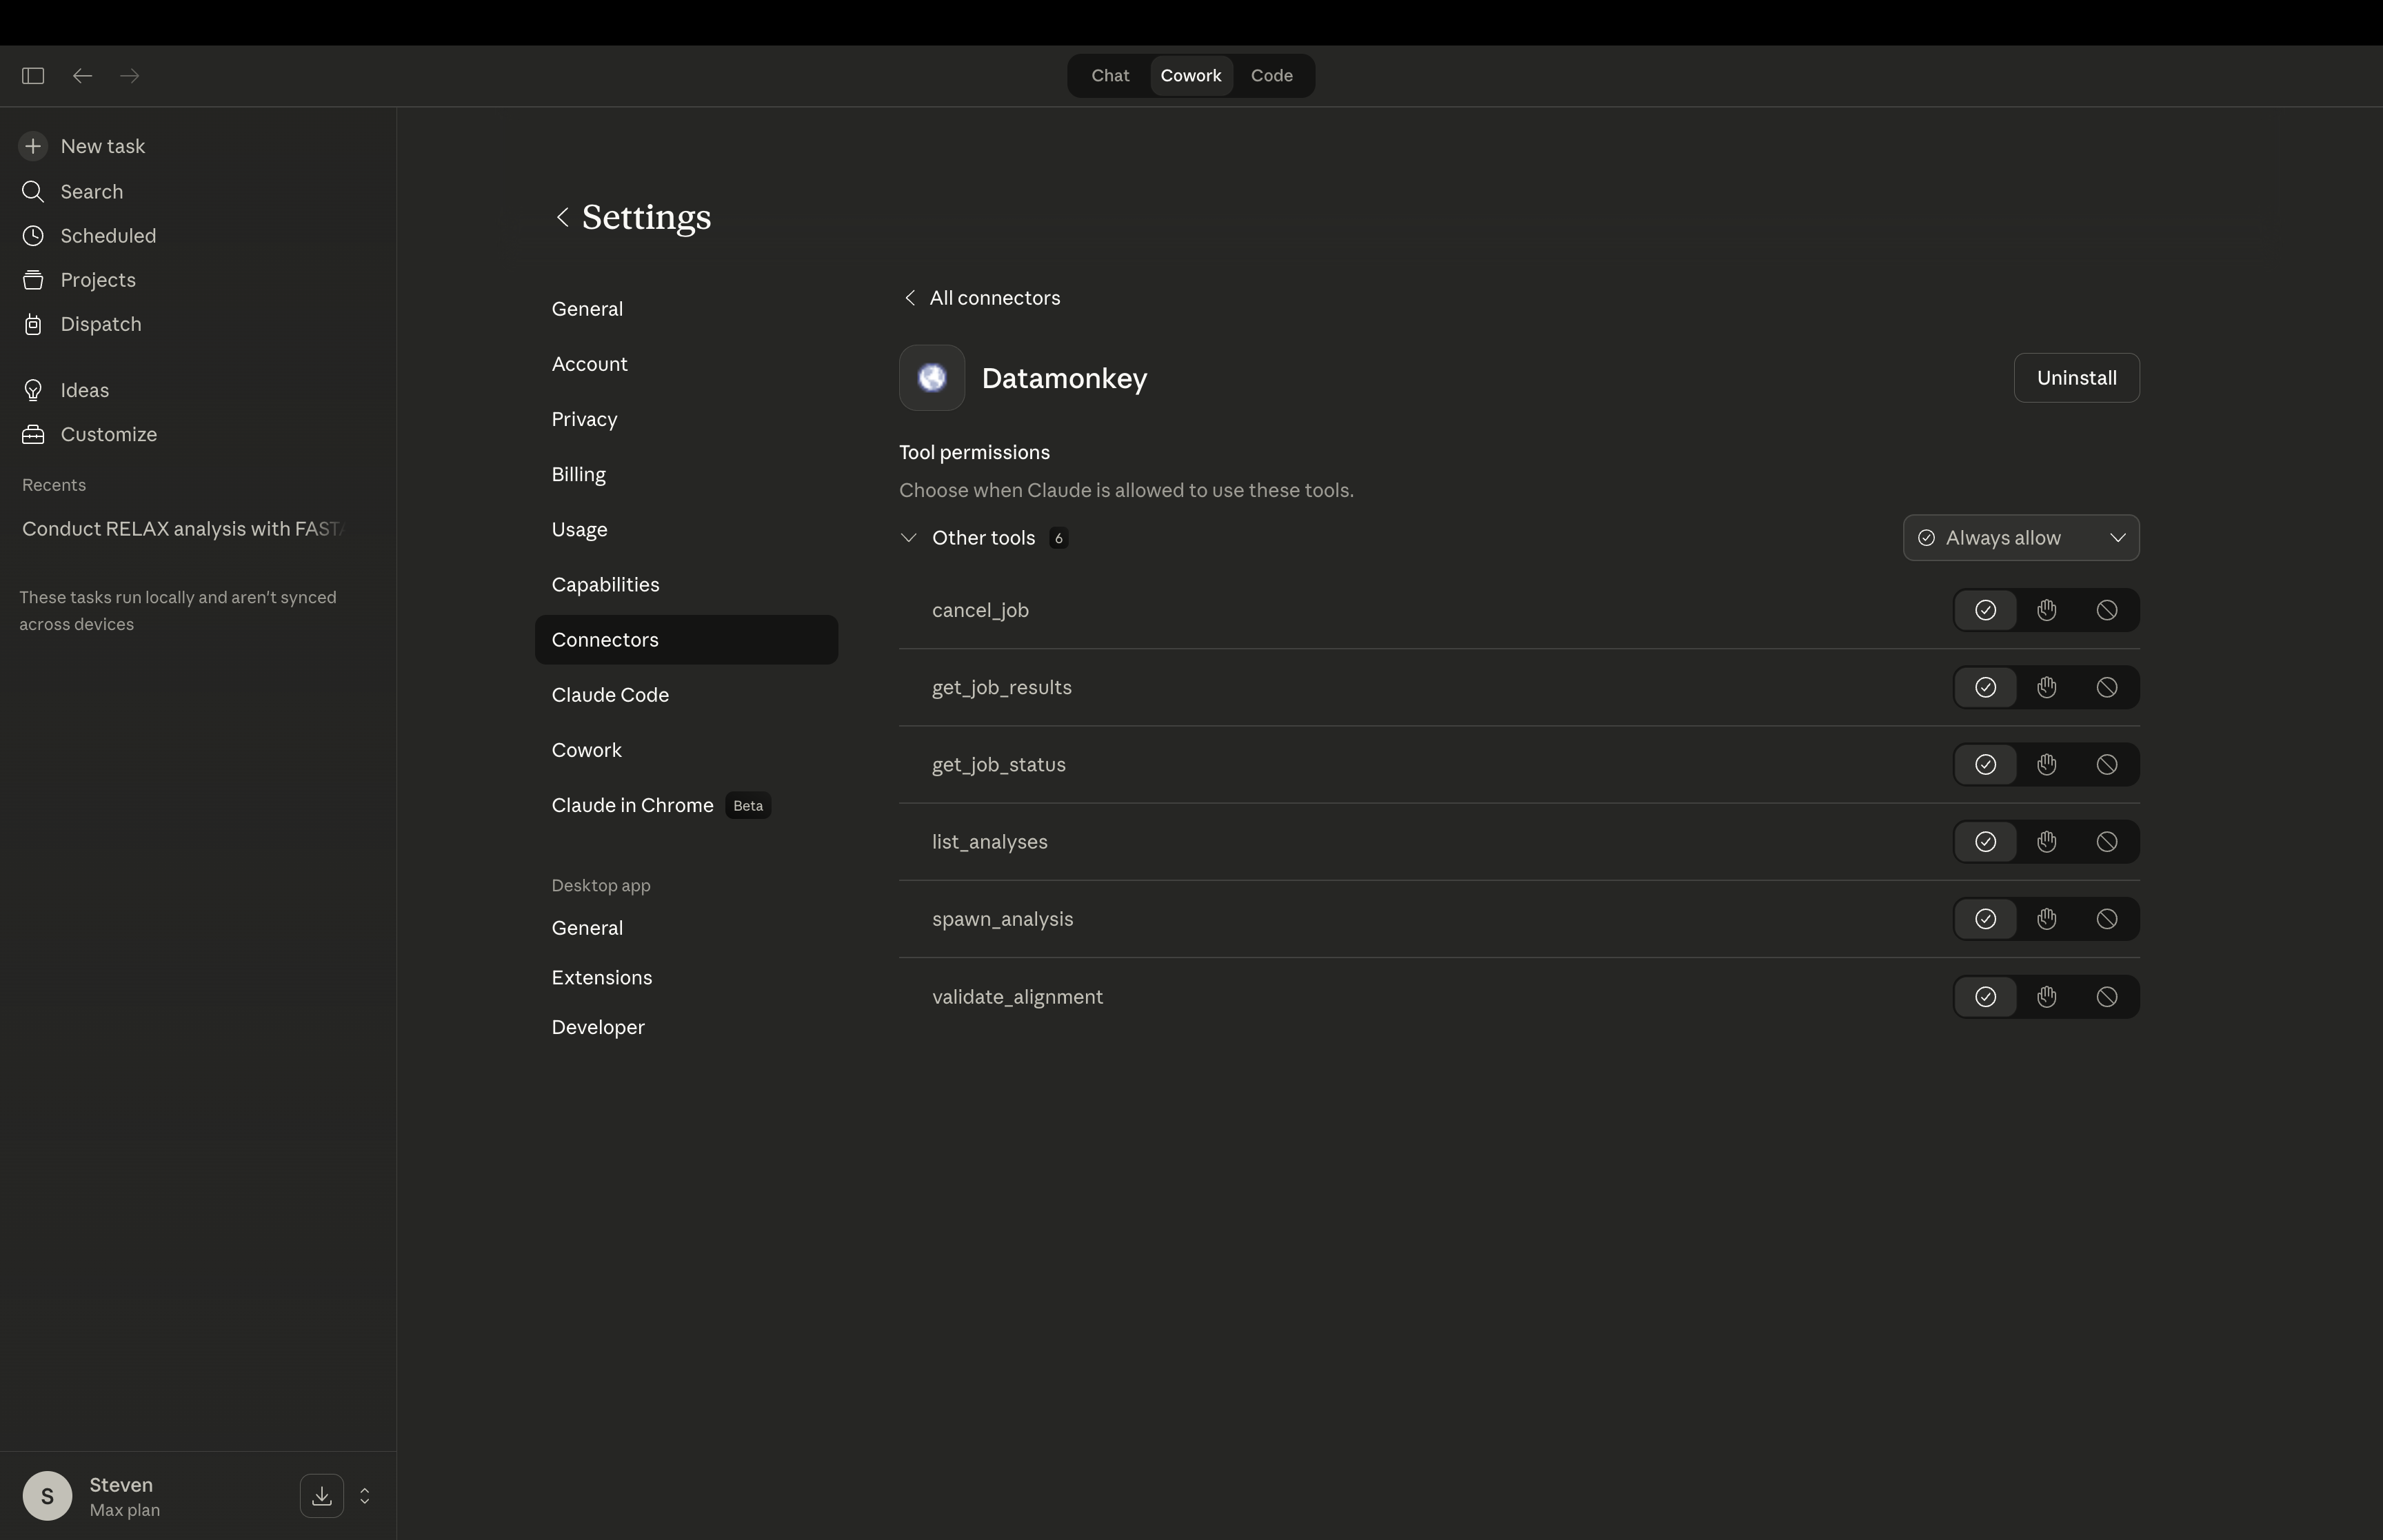Go back to All connectors
The width and height of the screenshot is (2383, 1540).
click(x=980, y=297)
